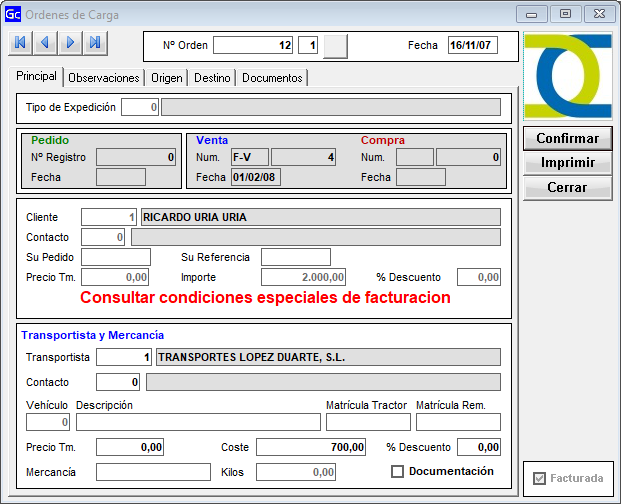Click the Matrícula Tractor input field
The image size is (621, 504).
click(367, 422)
